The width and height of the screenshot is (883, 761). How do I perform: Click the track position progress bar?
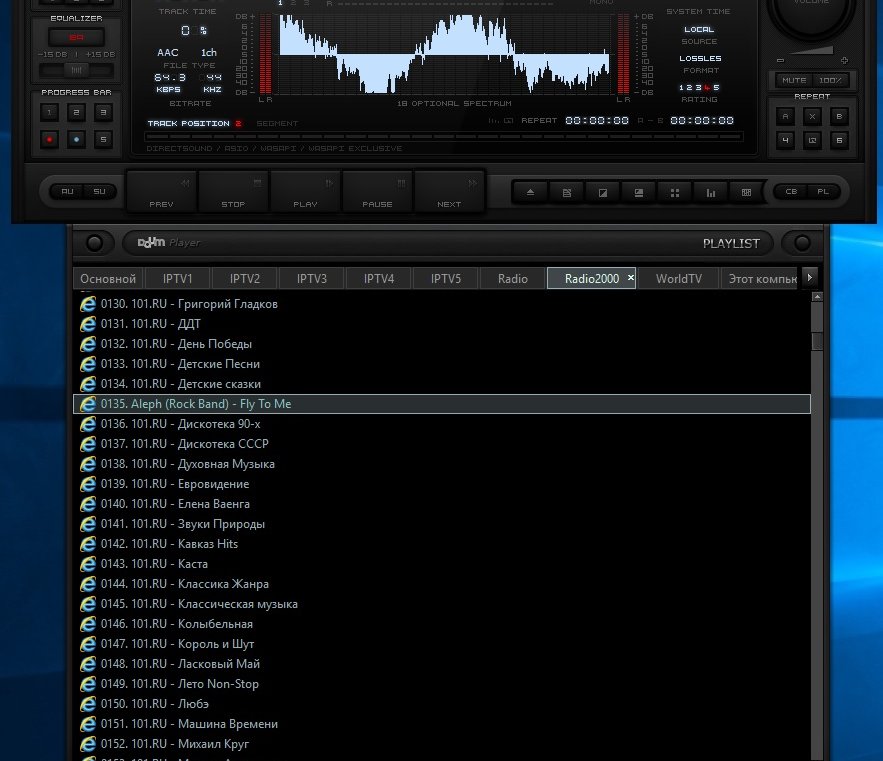tap(444, 136)
